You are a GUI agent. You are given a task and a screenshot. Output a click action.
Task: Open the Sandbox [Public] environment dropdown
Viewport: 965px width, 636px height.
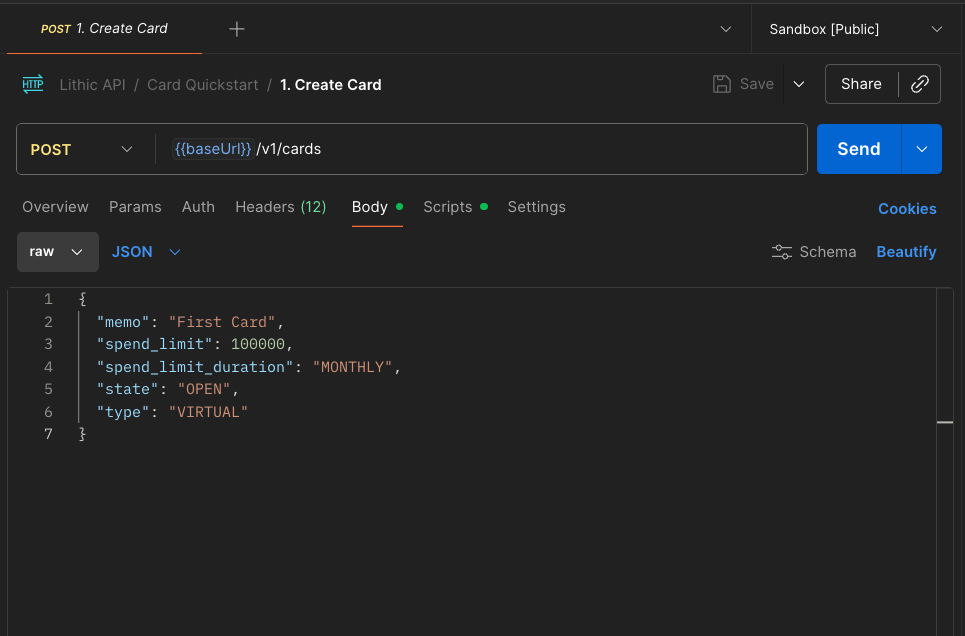(855, 29)
